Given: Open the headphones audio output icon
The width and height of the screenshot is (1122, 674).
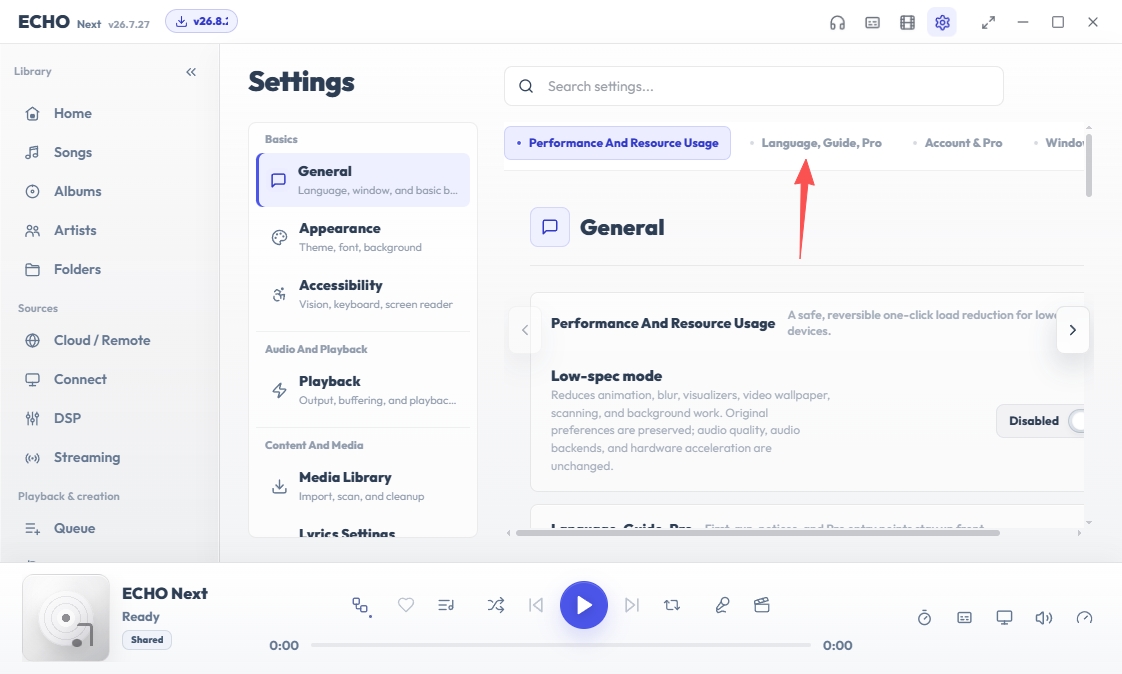Looking at the screenshot, I should click(x=837, y=23).
